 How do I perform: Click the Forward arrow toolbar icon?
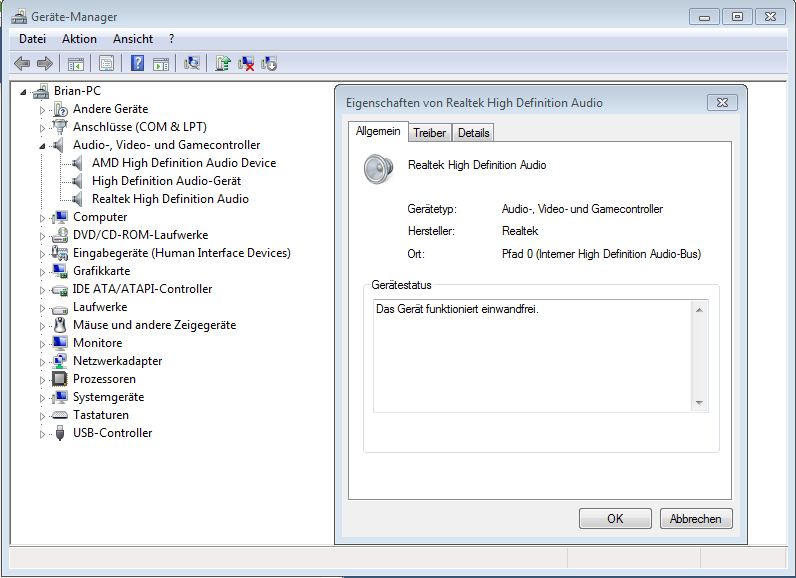tap(45, 63)
